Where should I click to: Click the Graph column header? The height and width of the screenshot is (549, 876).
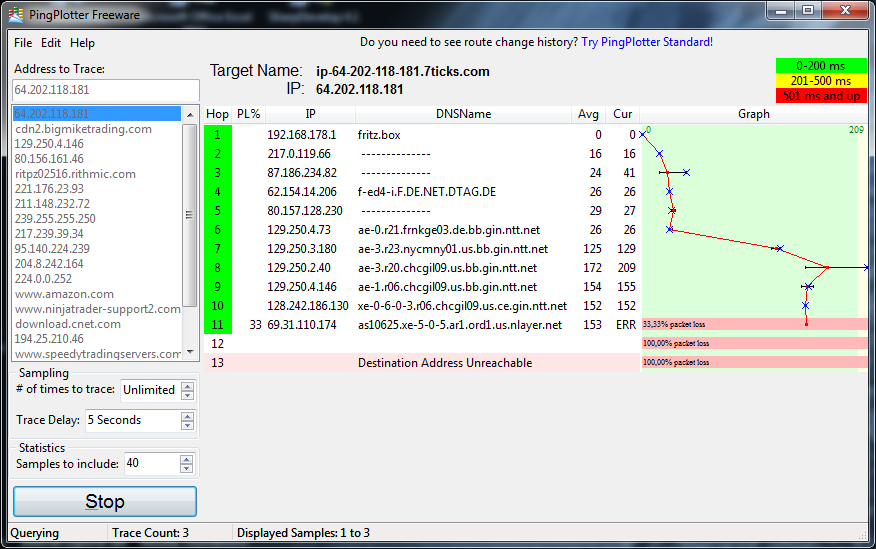754,114
